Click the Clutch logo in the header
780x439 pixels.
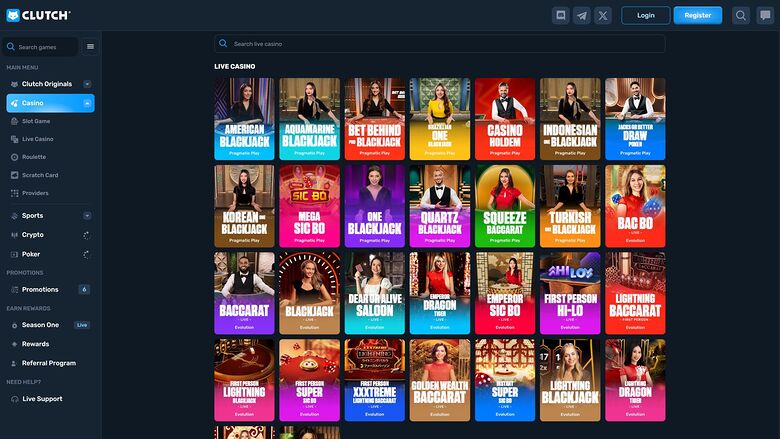tap(38, 15)
